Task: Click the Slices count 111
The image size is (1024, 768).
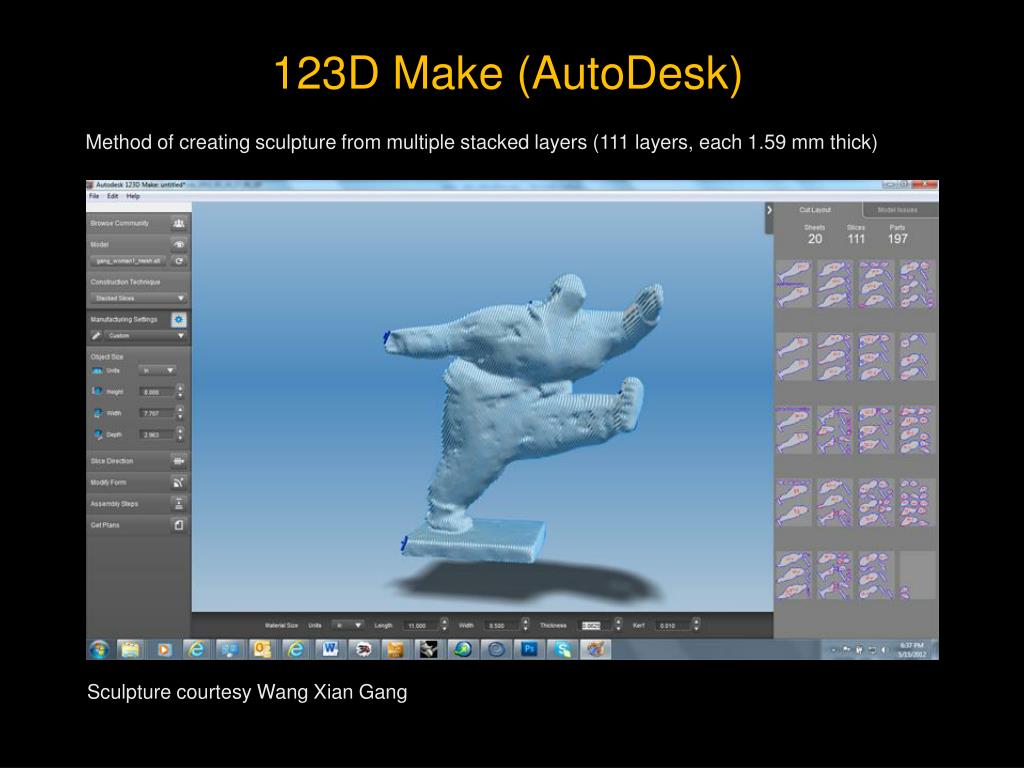Action: pyautogui.click(x=856, y=239)
